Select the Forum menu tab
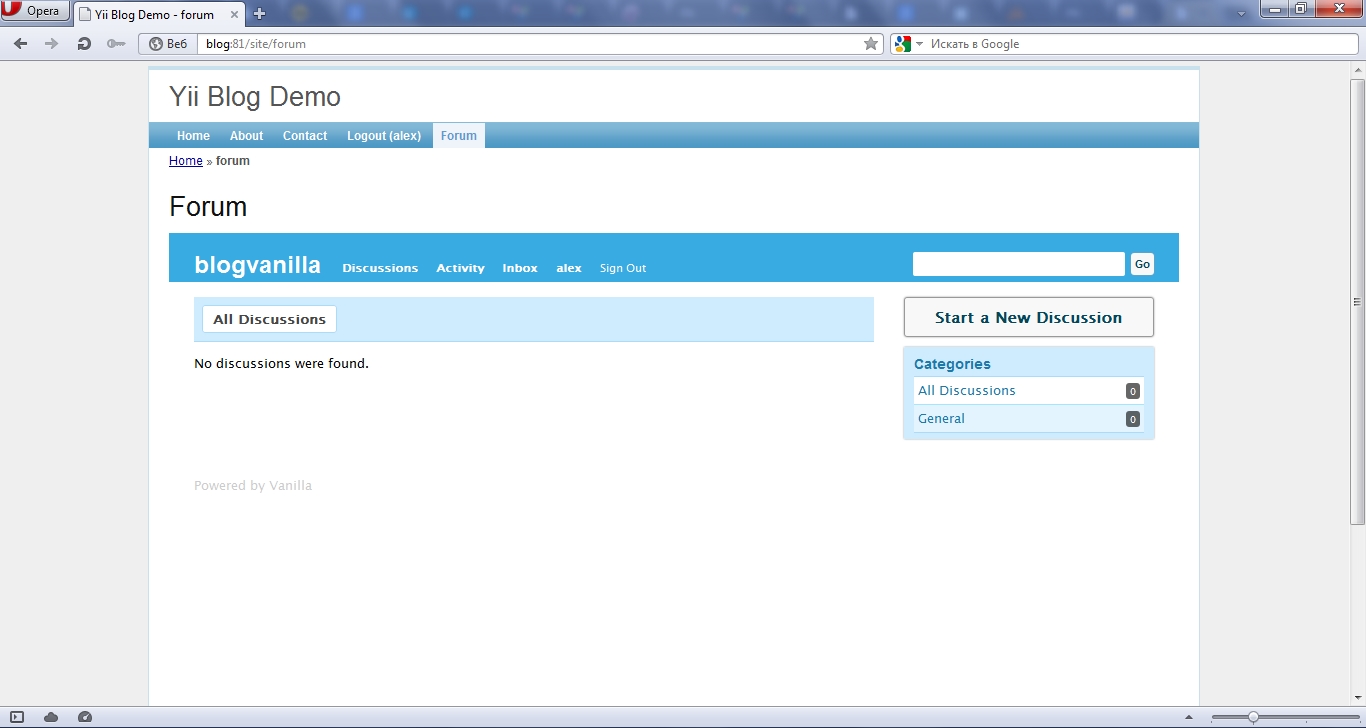The image size is (1366, 728). [459, 136]
